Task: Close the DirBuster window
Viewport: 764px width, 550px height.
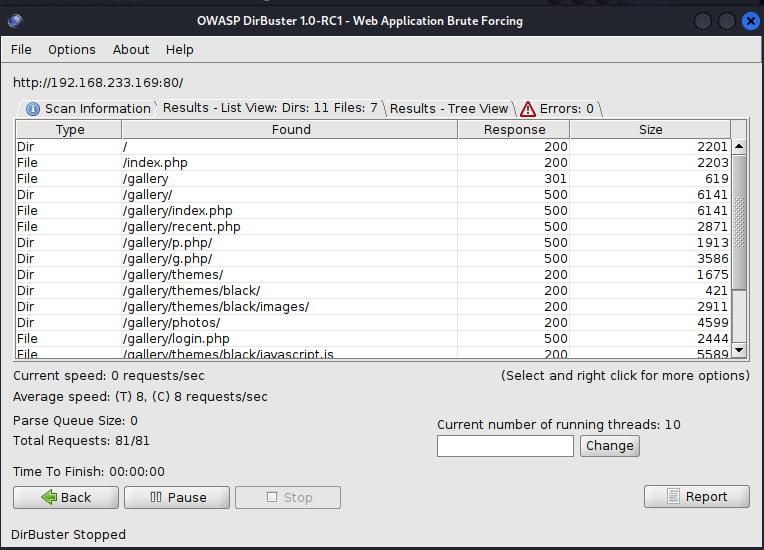Action: tap(750, 21)
